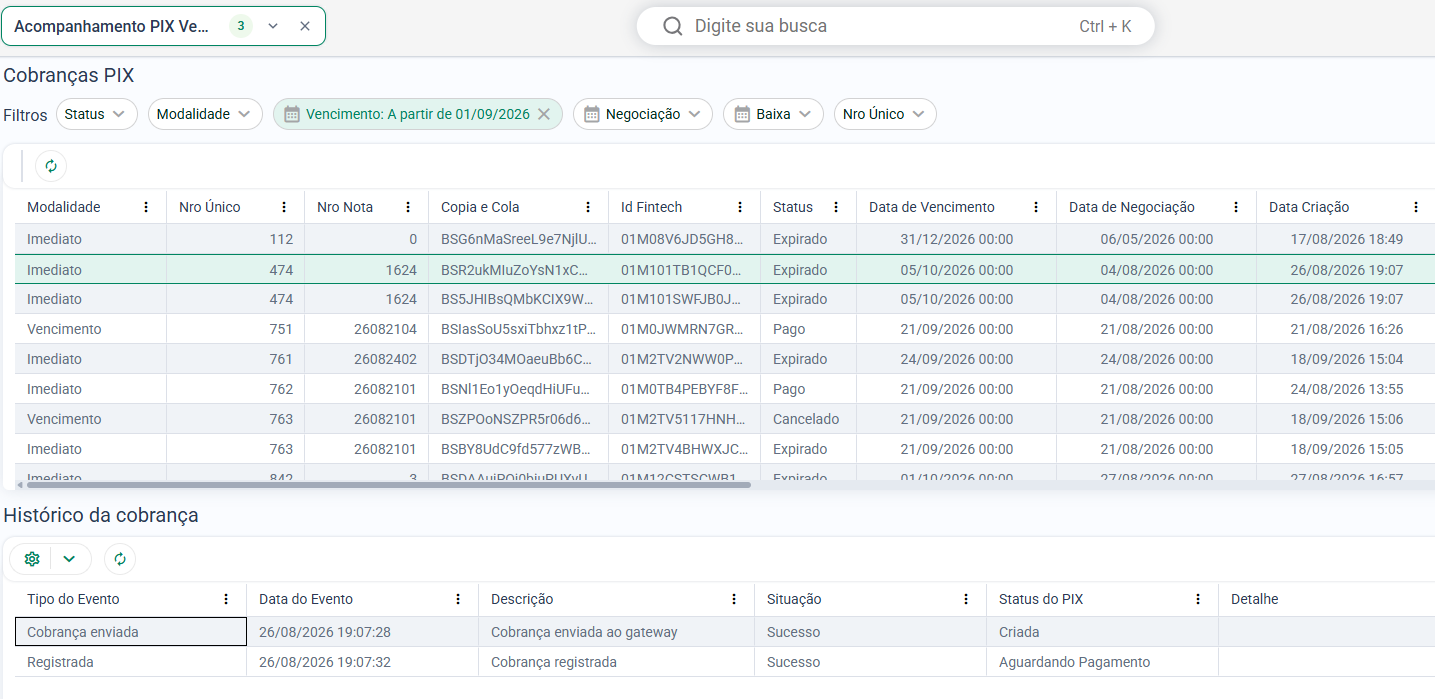The image size is (1435, 699).
Task: Open the Nro Único filter dropdown
Action: 885,114
